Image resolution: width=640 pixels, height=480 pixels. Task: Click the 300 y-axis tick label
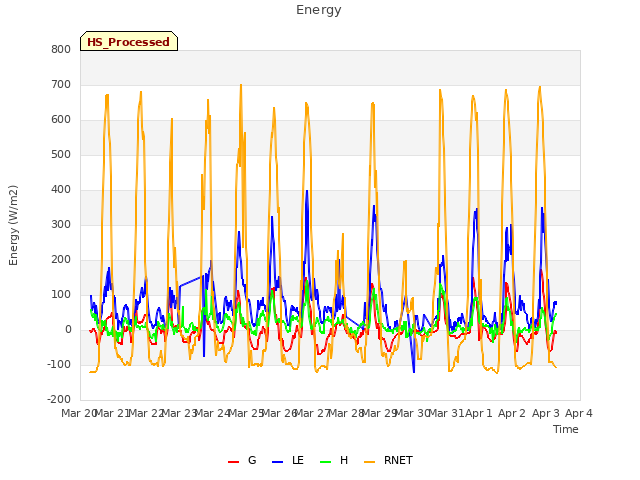click(61, 224)
